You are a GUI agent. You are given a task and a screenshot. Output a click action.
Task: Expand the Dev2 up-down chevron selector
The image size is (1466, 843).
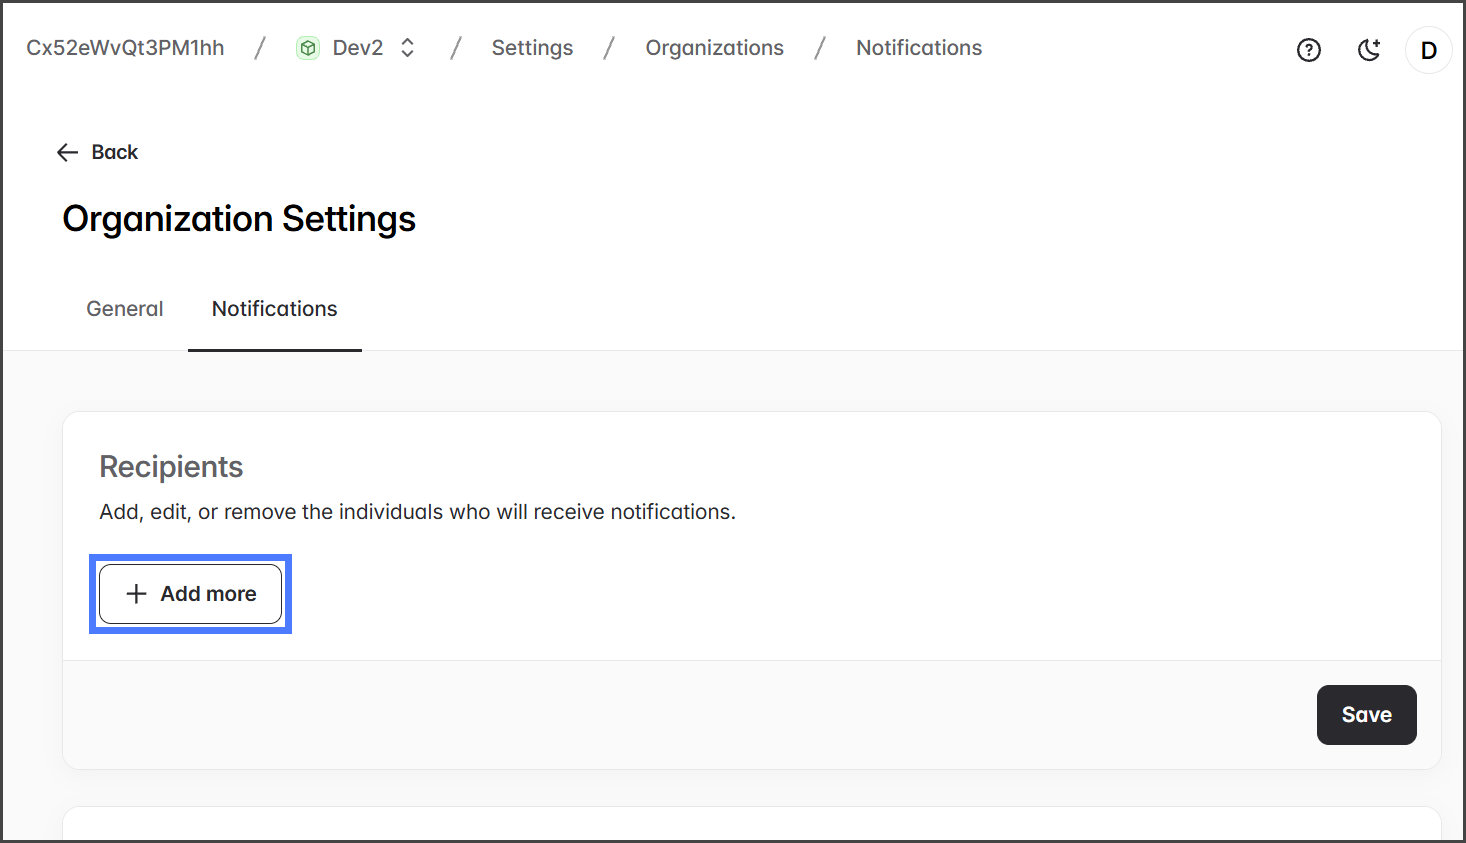tap(407, 48)
